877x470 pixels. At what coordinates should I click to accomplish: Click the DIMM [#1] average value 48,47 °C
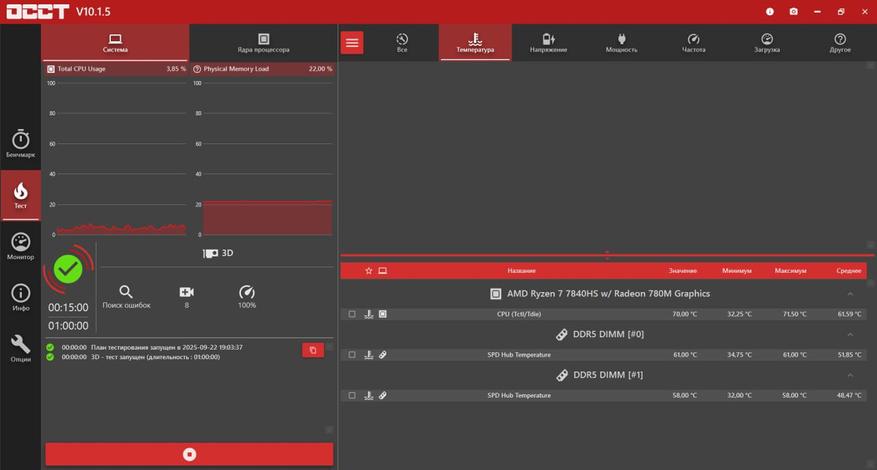[x=849, y=396]
